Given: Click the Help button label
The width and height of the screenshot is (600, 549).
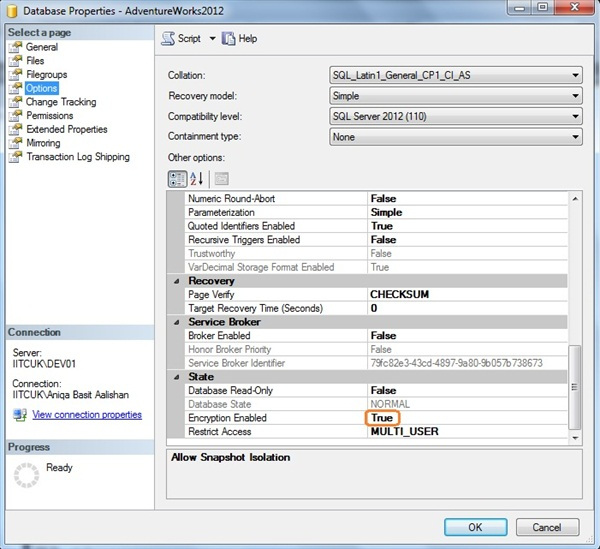Looking at the screenshot, I should 248,39.
